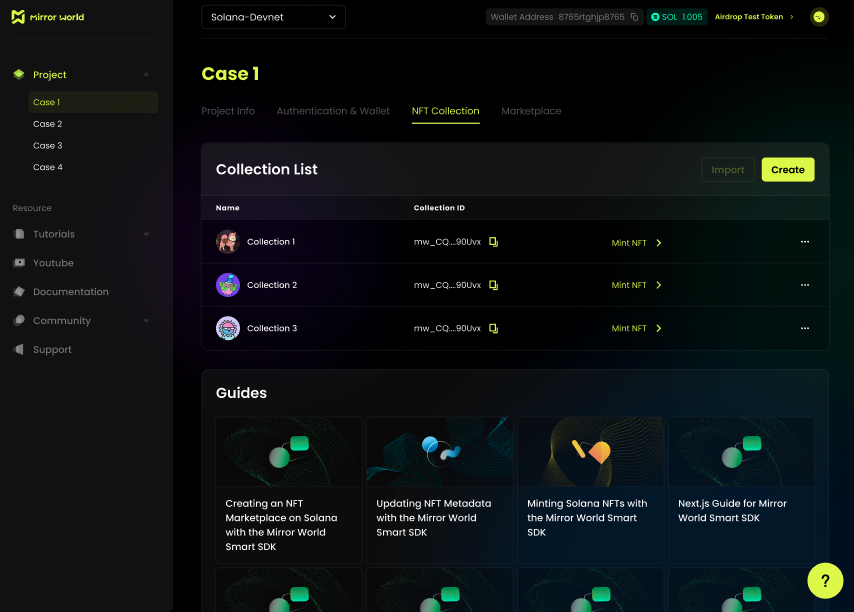Viewport: 854px width, 612px height.
Task: Click the Collection 3 name
Action: pyautogui.click(x=272, y=328)
